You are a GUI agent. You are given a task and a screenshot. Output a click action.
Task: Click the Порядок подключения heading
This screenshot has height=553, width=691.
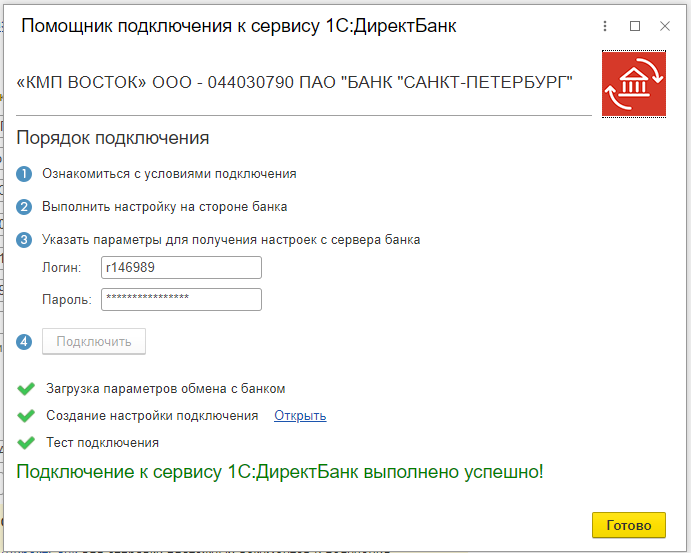click(113, 138)
